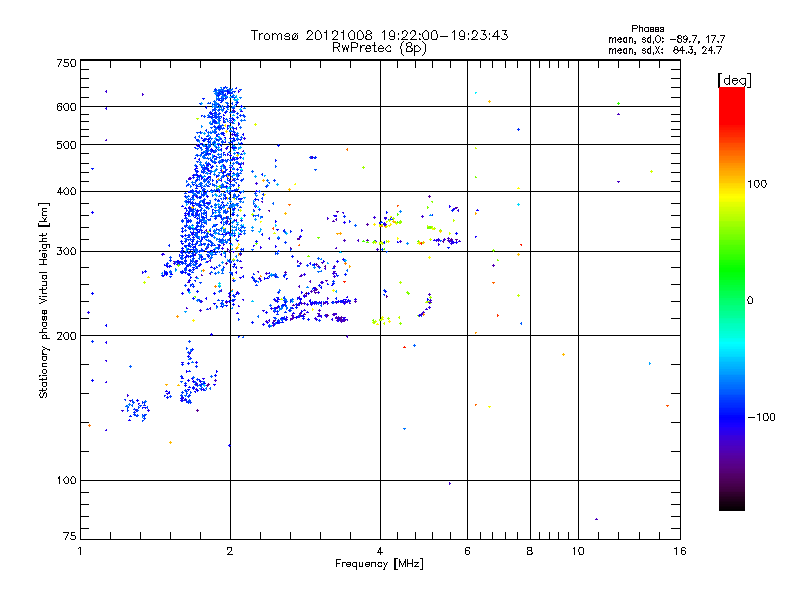Click the "[deg]" colorbar unit label
Screen dimensions: 800x600
coord(734,80)
